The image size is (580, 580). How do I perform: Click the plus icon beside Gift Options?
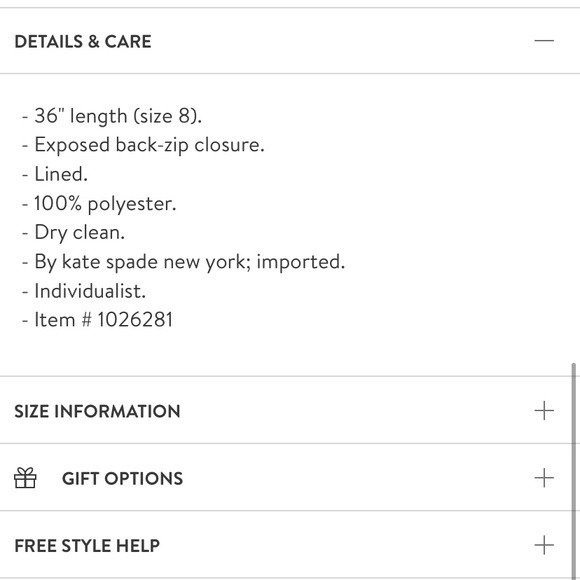point(544,478)
